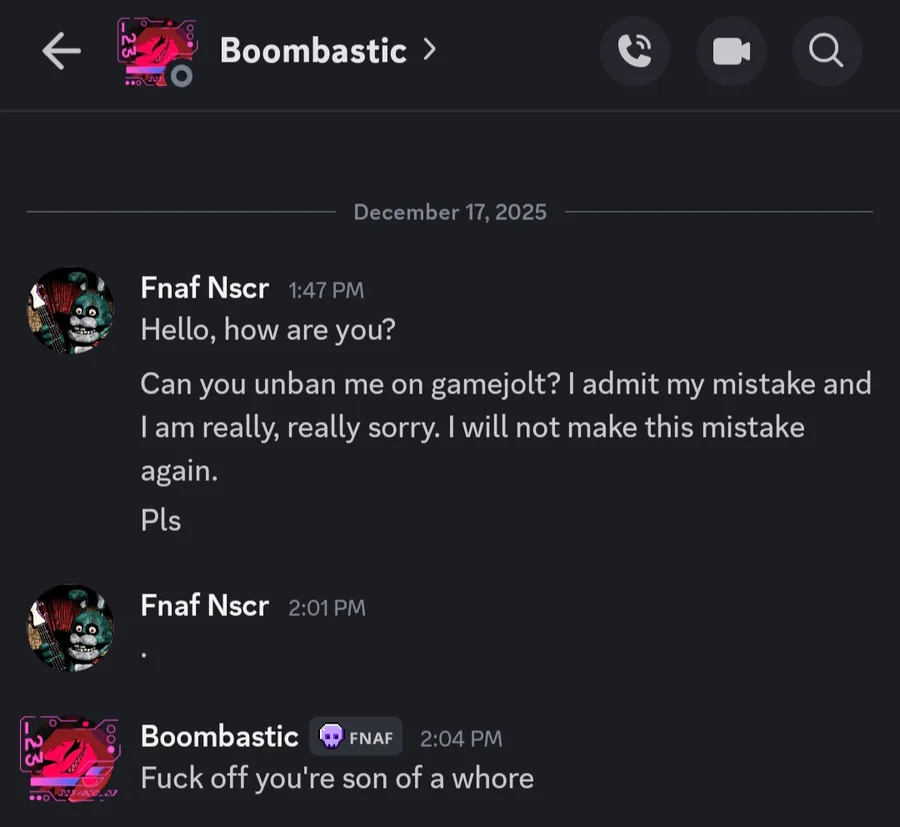Go back using the left arrow

point(62,51)
